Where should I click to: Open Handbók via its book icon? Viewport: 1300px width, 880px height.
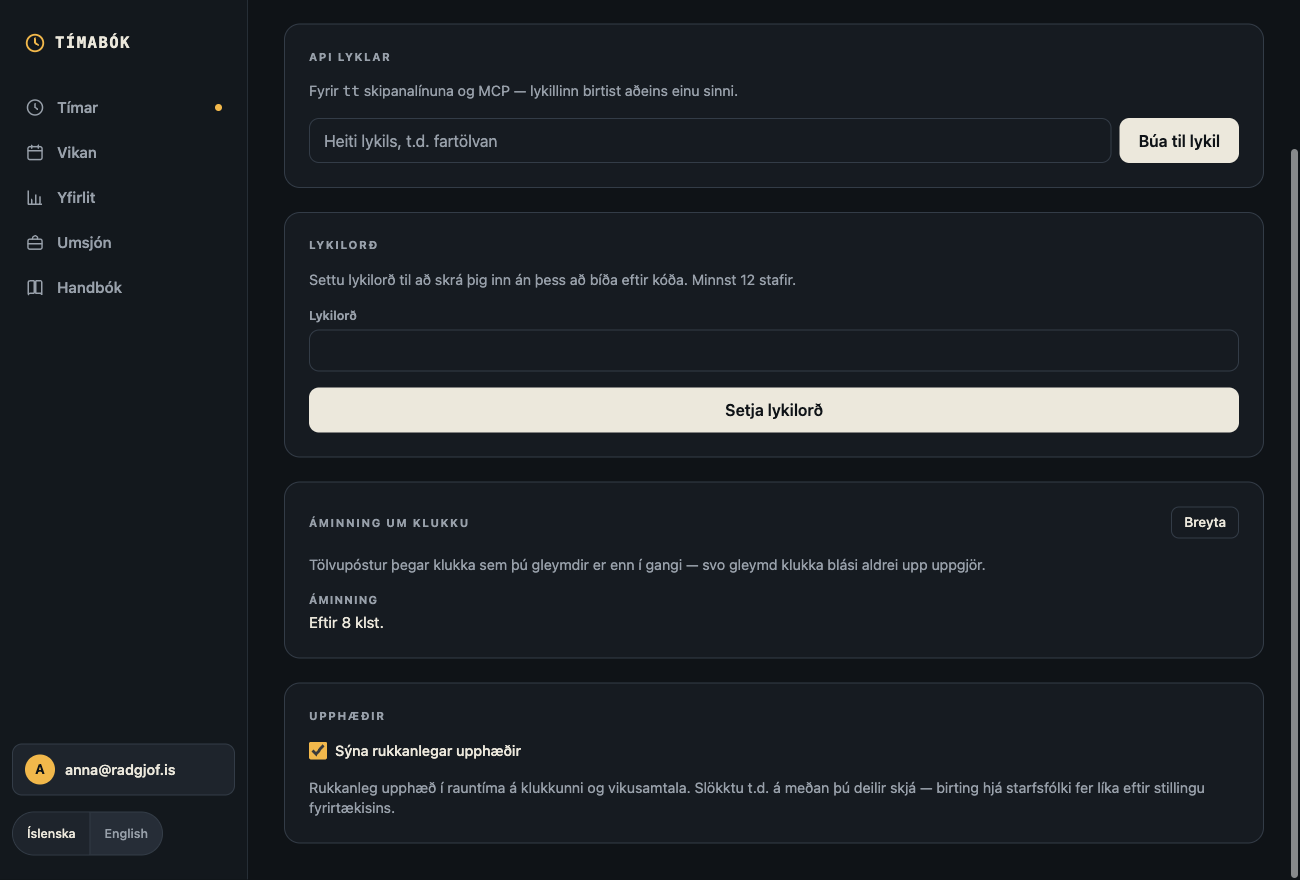coord(35,287)
